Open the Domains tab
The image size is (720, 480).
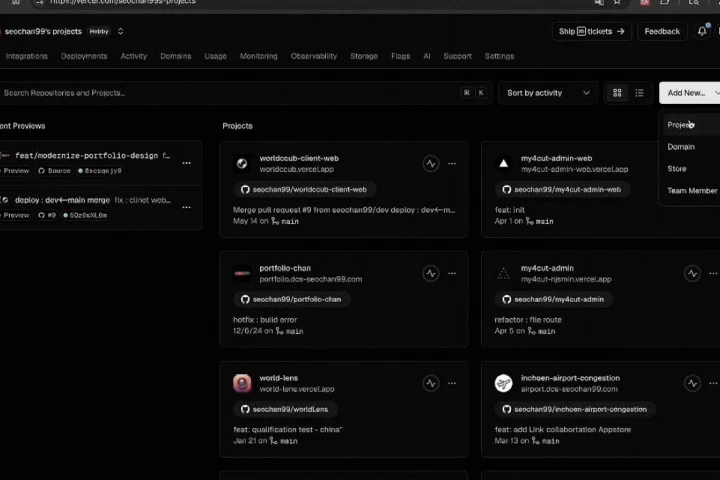tap(175, 56)
